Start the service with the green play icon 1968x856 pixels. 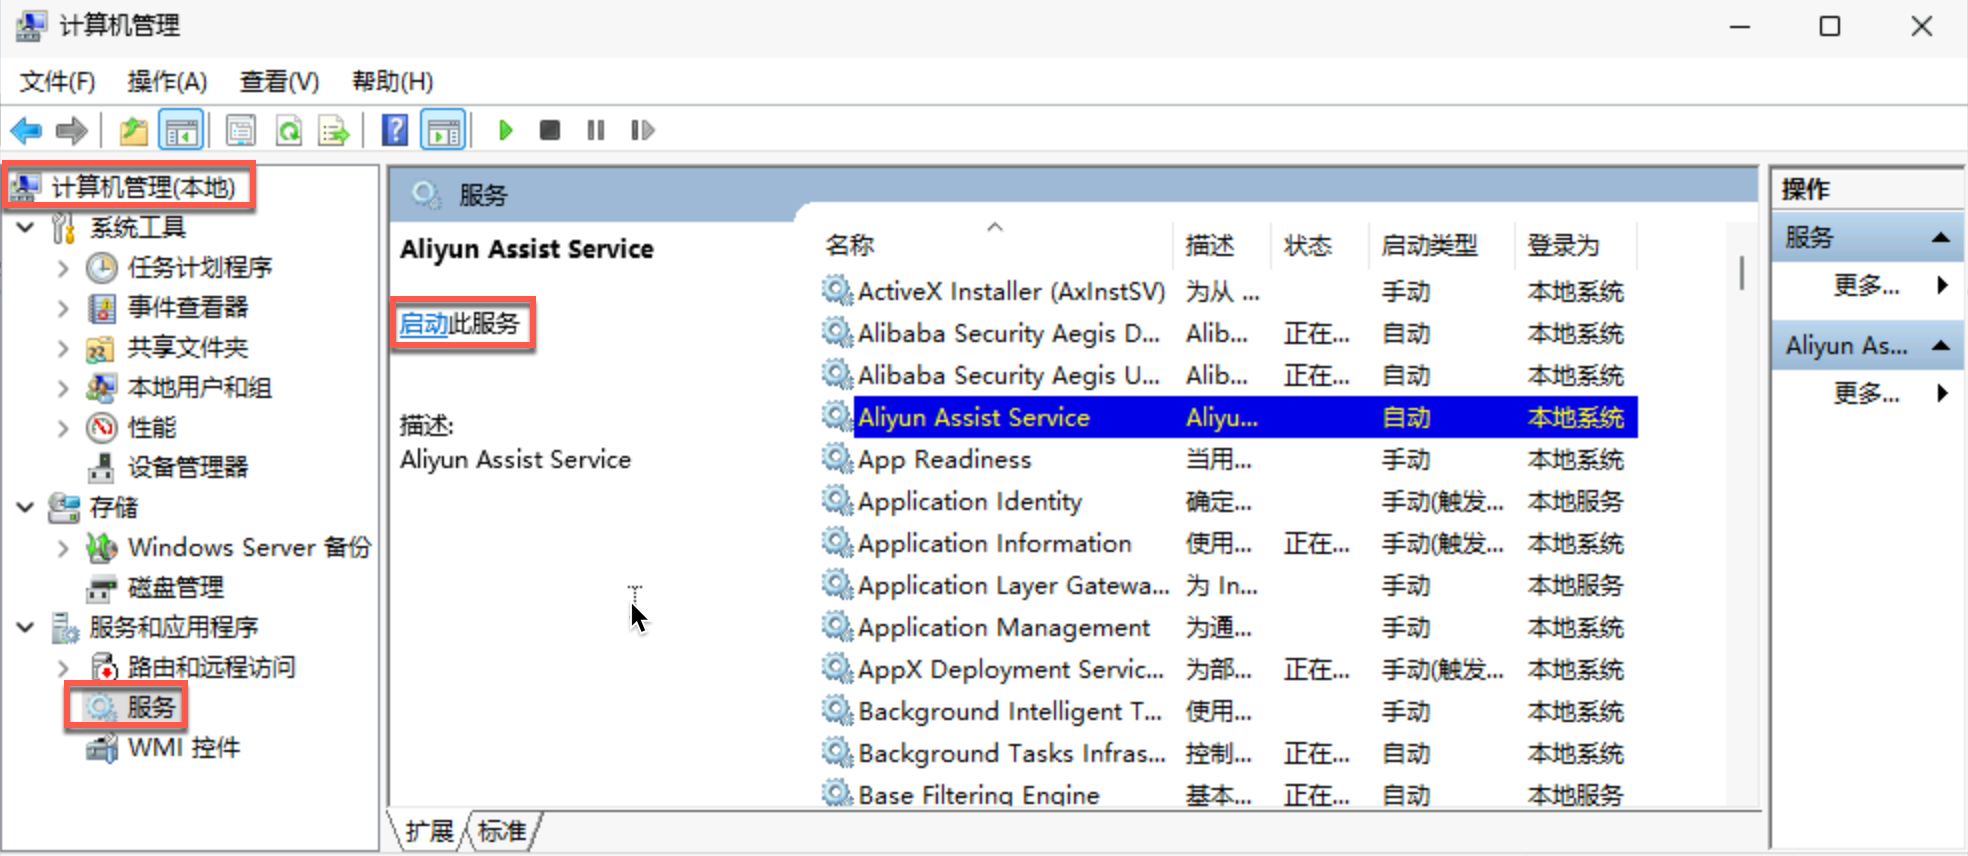tap(505, 130)
